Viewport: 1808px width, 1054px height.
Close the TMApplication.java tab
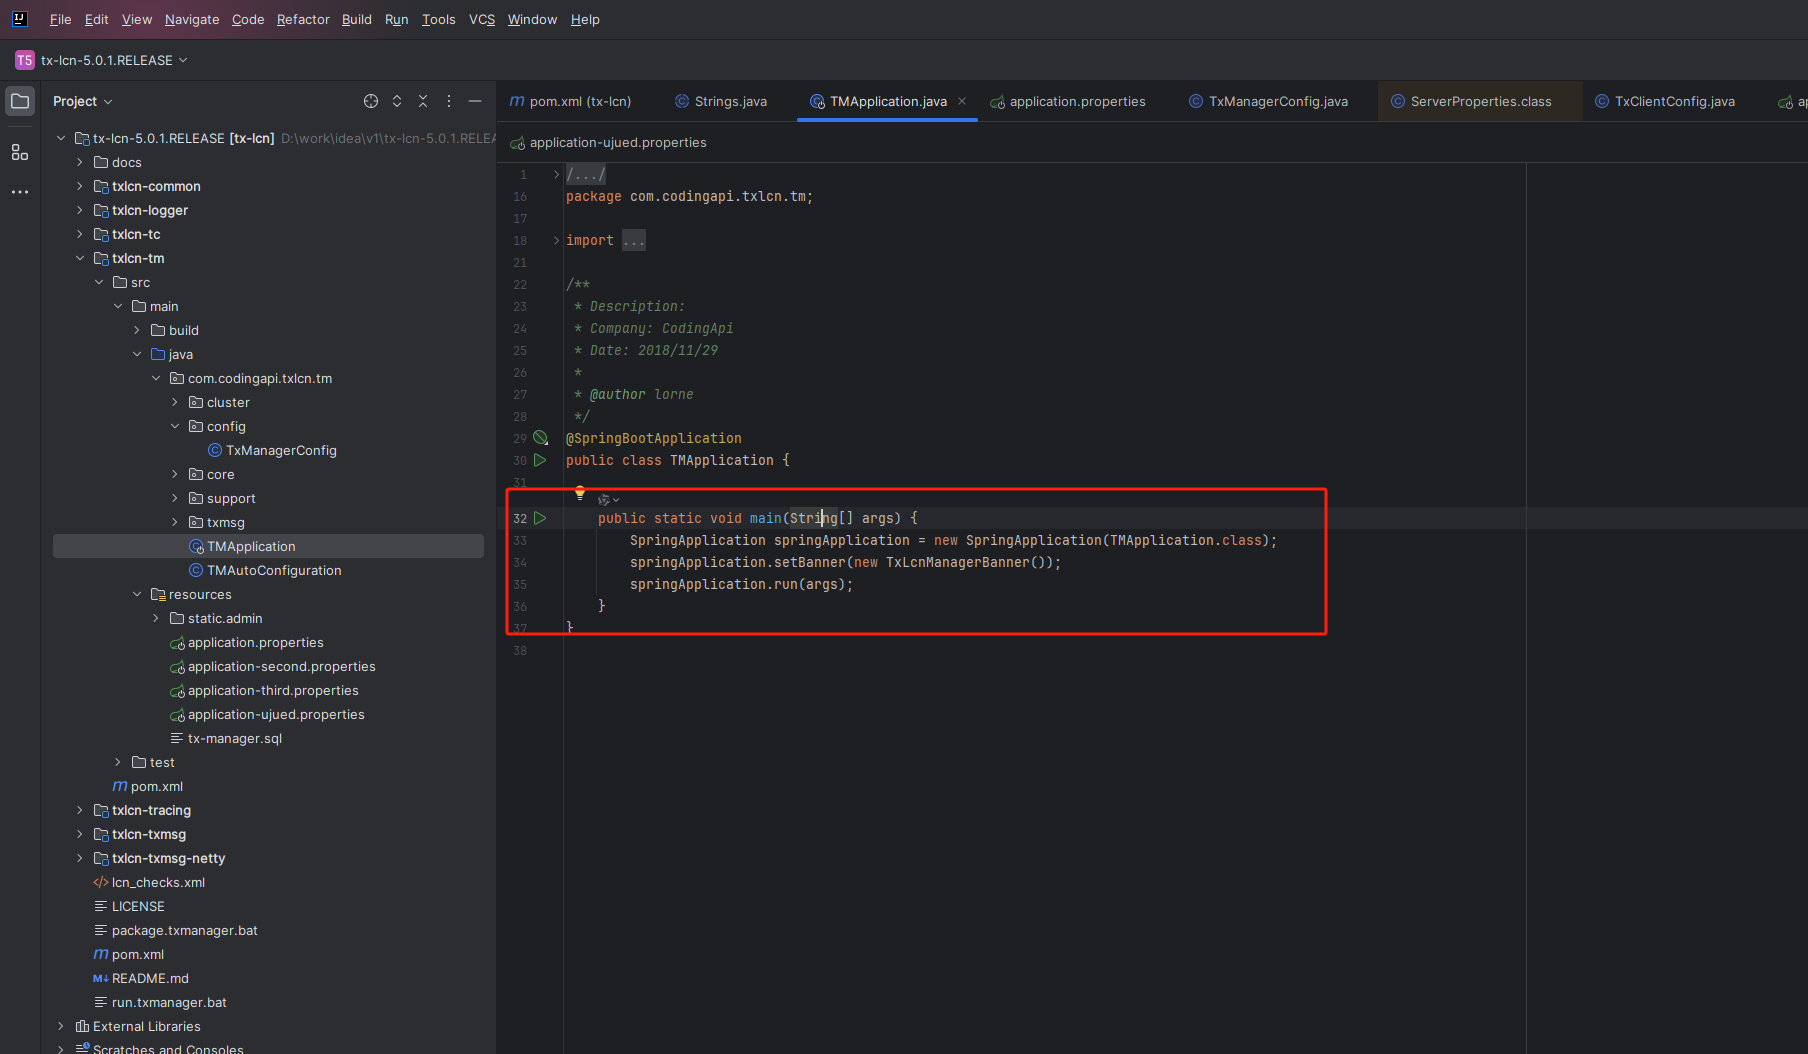[x=962, y=101]
